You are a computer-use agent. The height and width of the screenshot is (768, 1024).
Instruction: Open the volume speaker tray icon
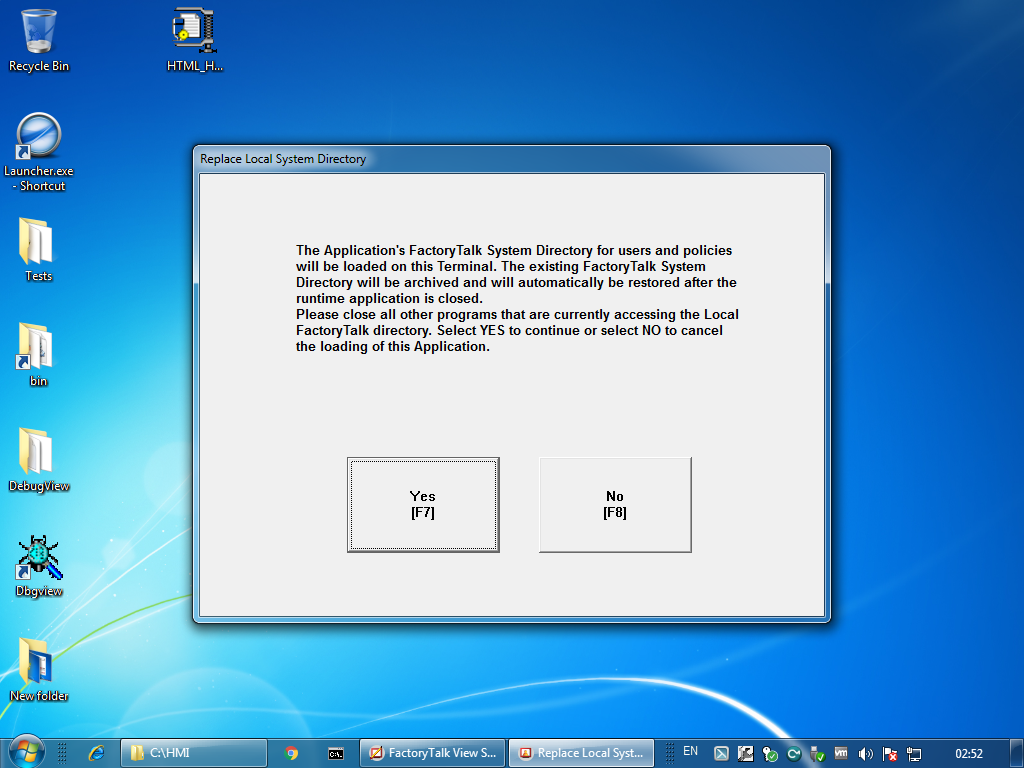click(x=865, y=754)
